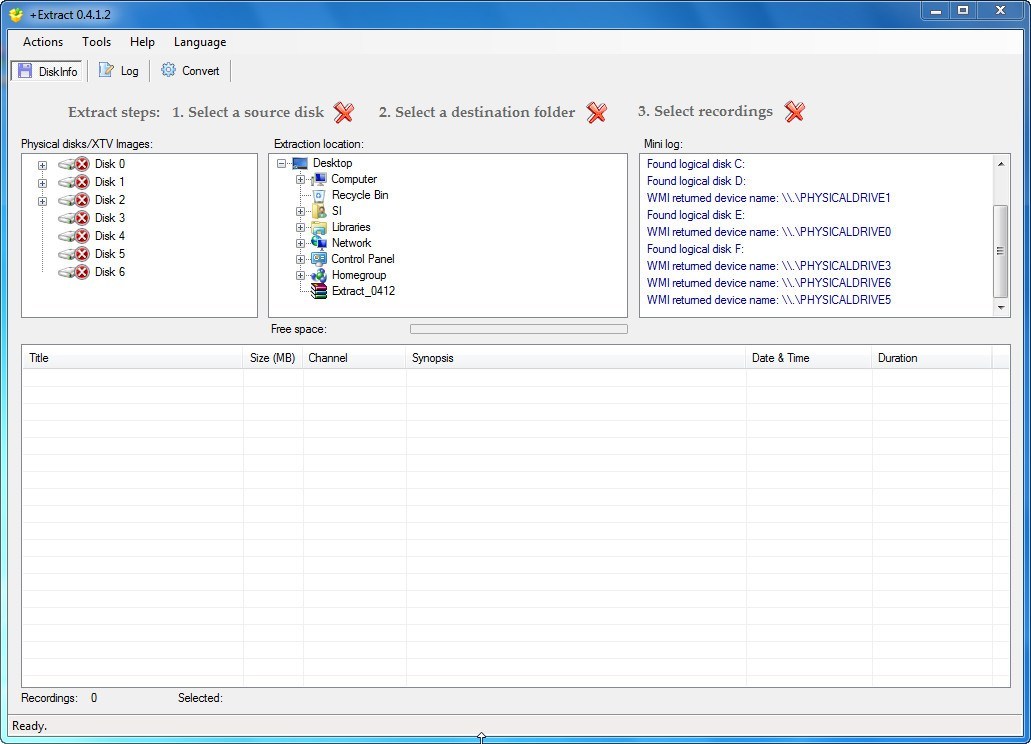The image size is (1031, 744).
Task: Click the 'Ready.' status bar text
Action: (30, 726)
